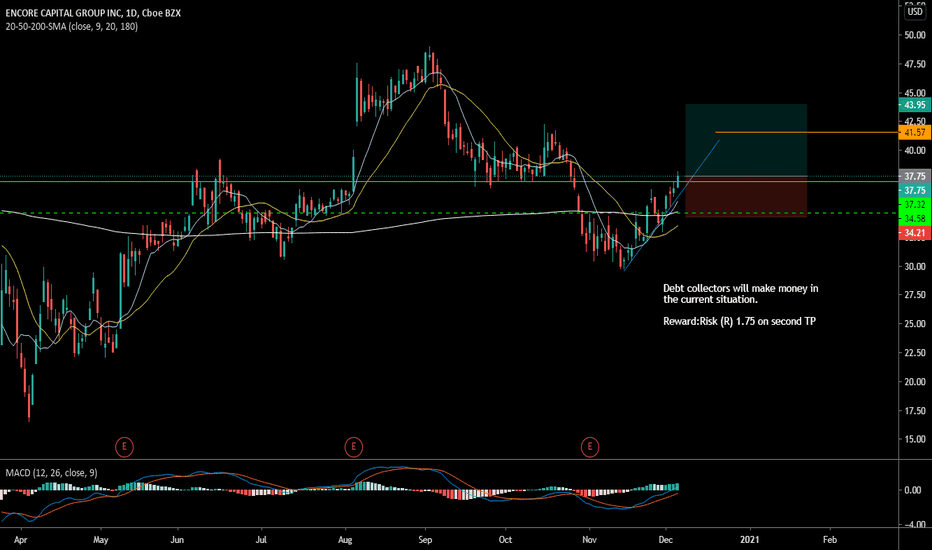Click the gray 37.75 current price label
The height and width of the screenshot is (550, 932).
pyautogui.click(x=914, y=176)
